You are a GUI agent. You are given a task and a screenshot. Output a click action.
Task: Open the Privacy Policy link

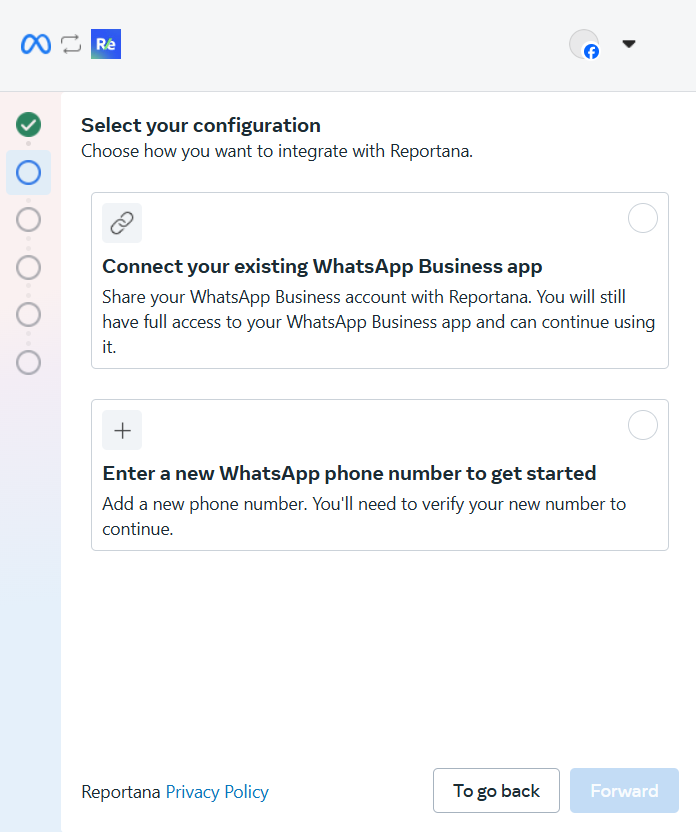click(x=217, y=792)
